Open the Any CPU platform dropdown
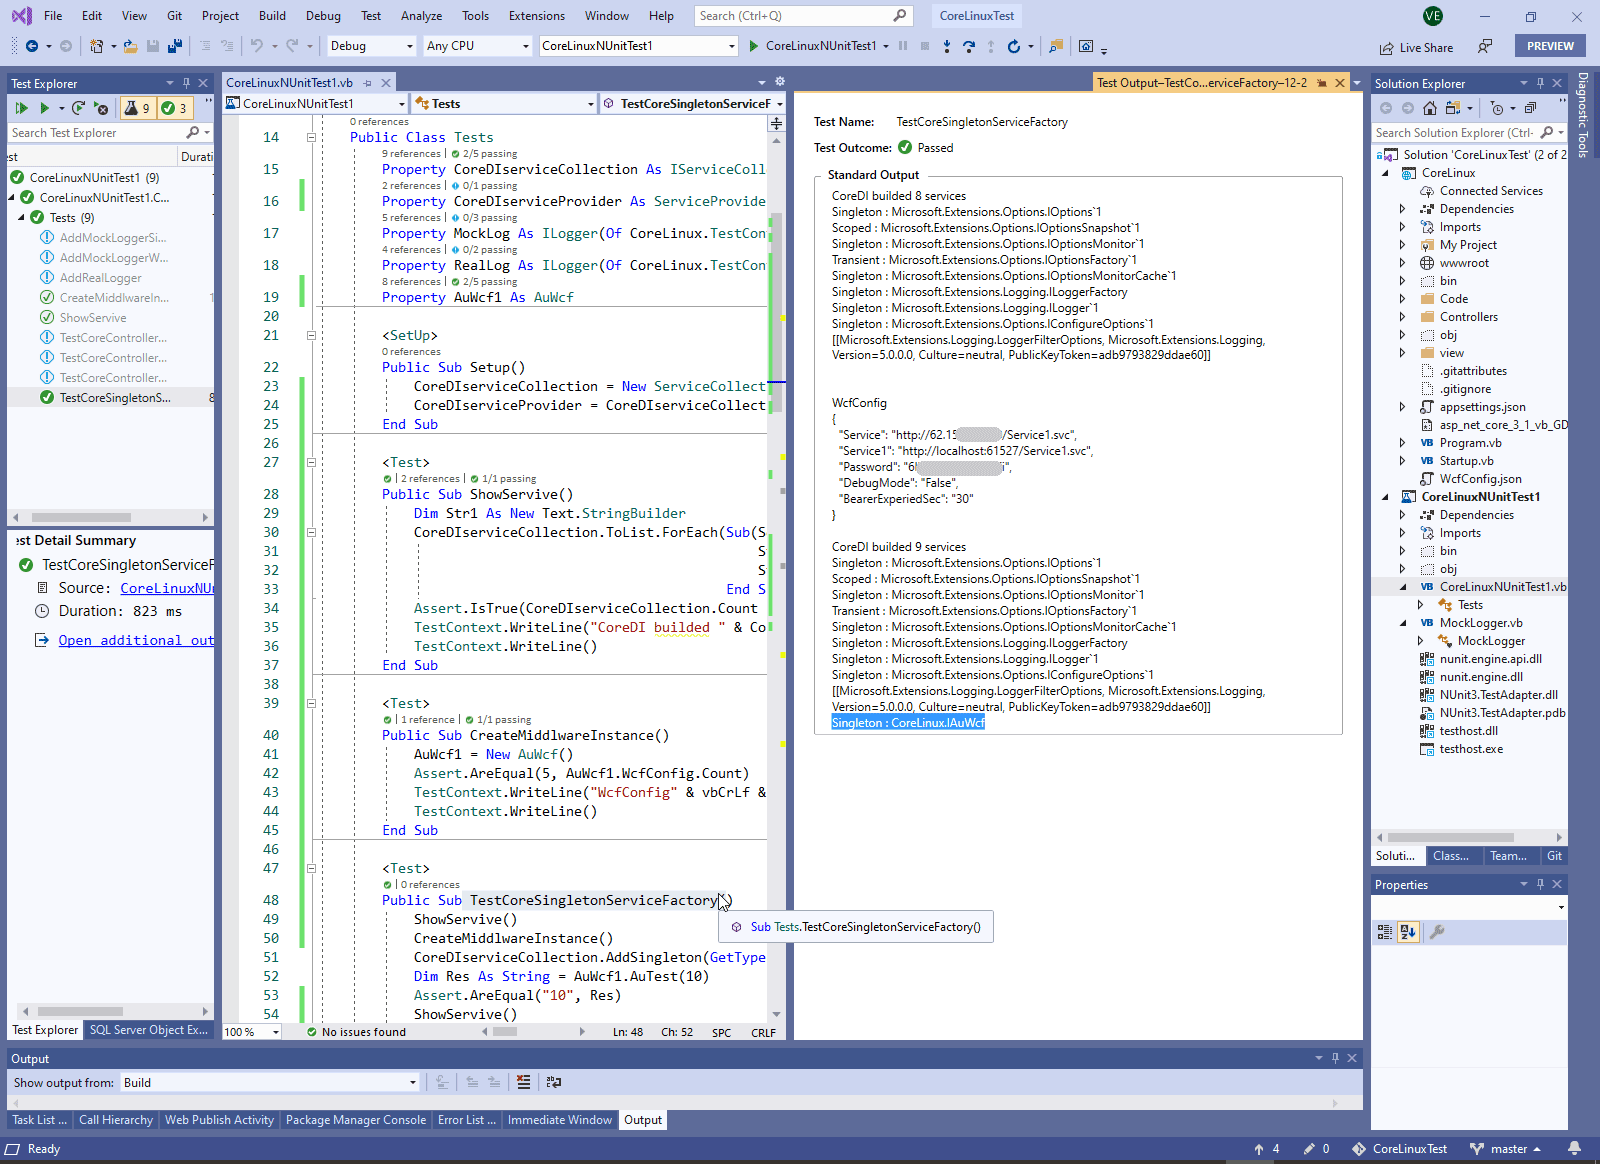The width and height of the screenshot is (1600, 1164). pos(478,46)
